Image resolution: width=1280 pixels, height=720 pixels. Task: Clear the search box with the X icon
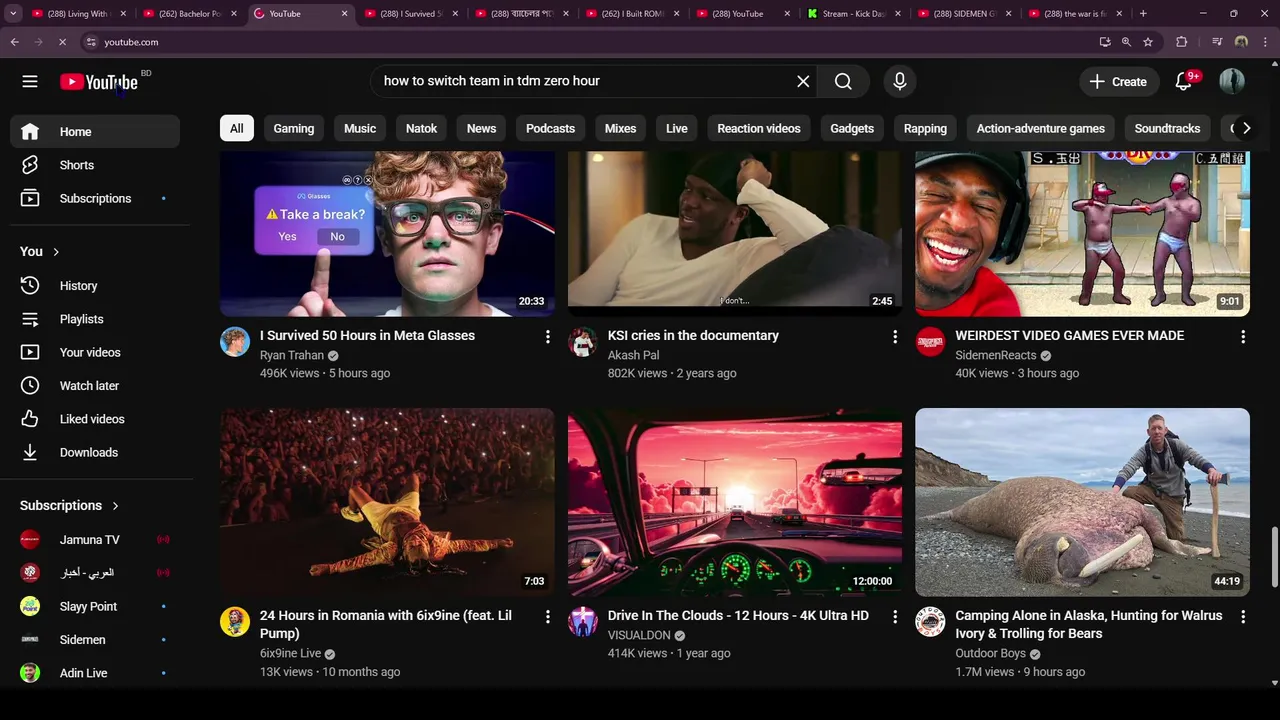803,81
